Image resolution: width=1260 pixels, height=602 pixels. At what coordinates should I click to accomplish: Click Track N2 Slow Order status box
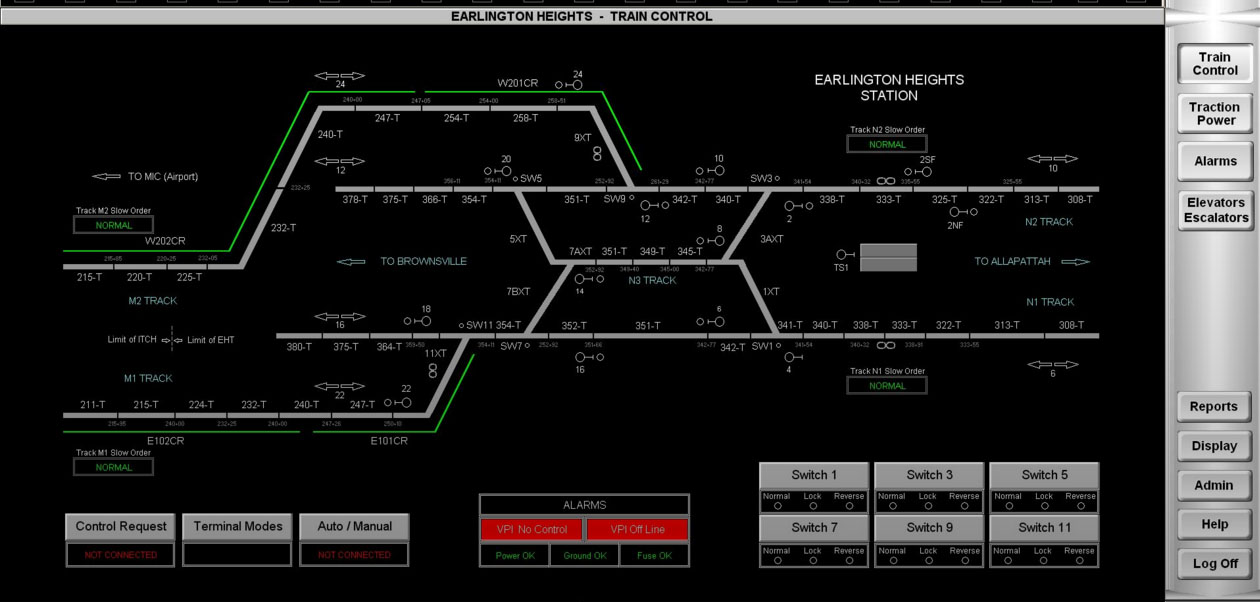click(x=887, y=144)
